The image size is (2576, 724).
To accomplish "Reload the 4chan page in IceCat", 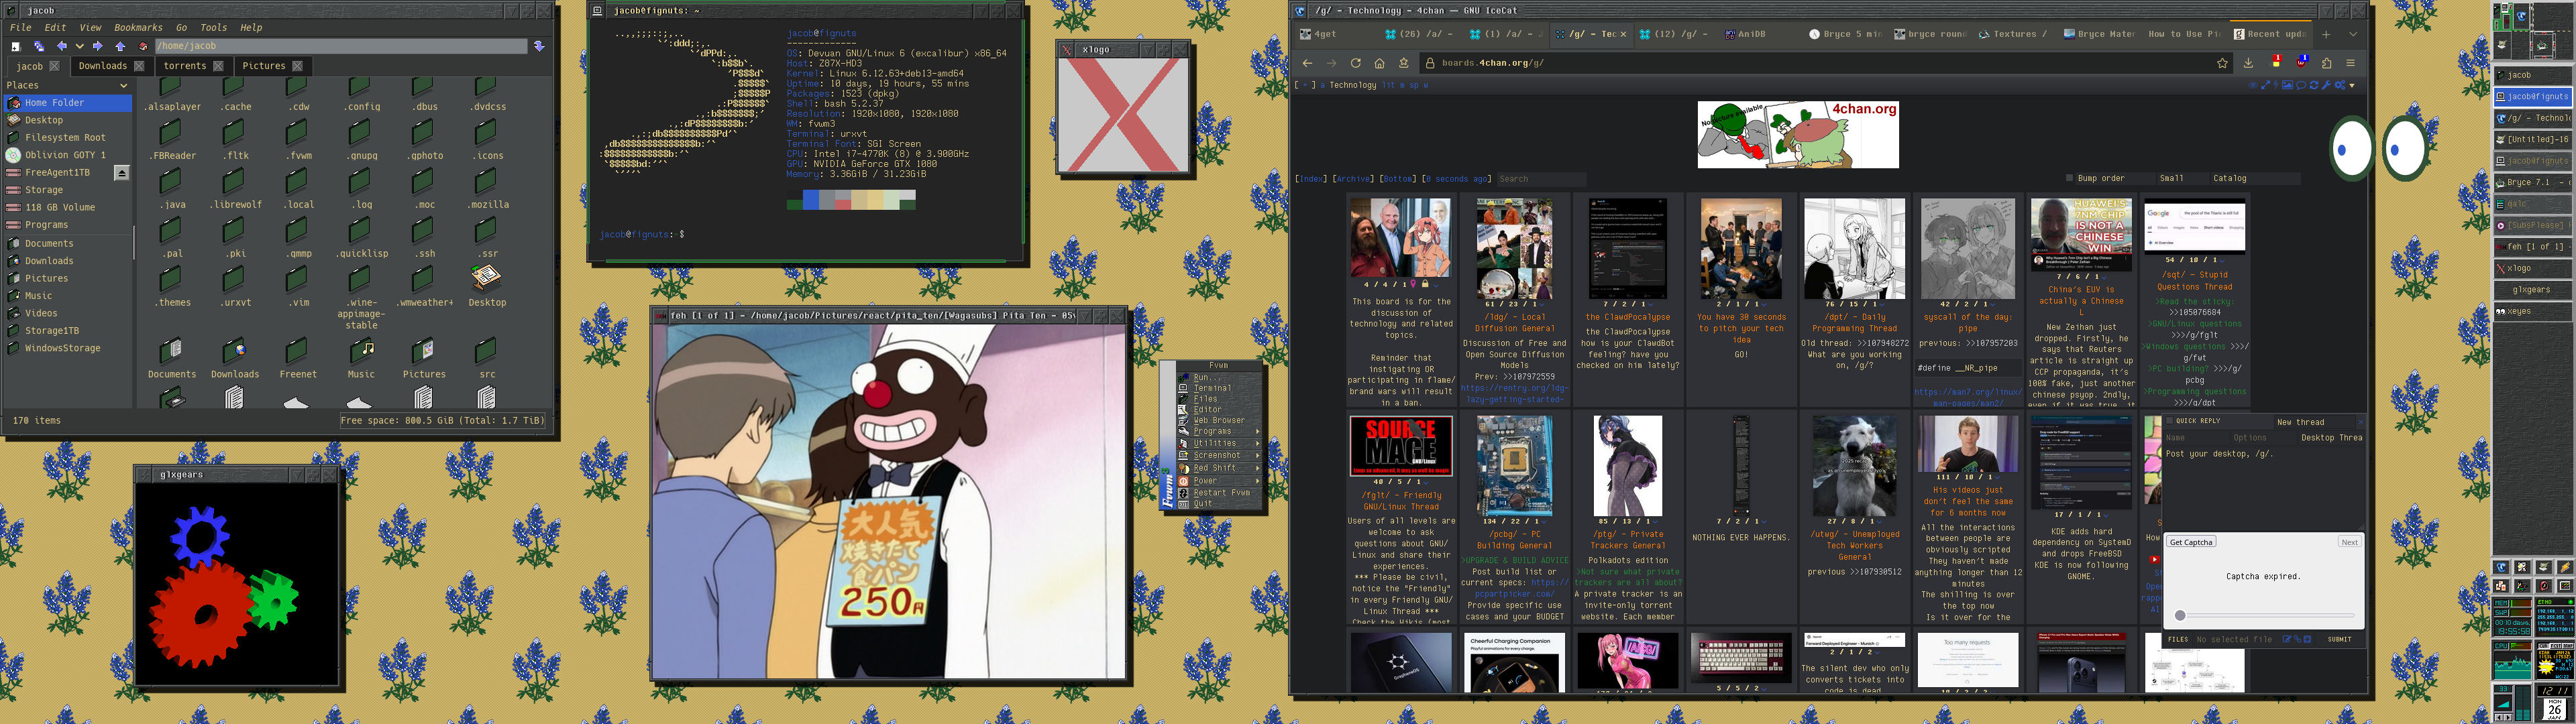I will click(x=1355, y=63).
